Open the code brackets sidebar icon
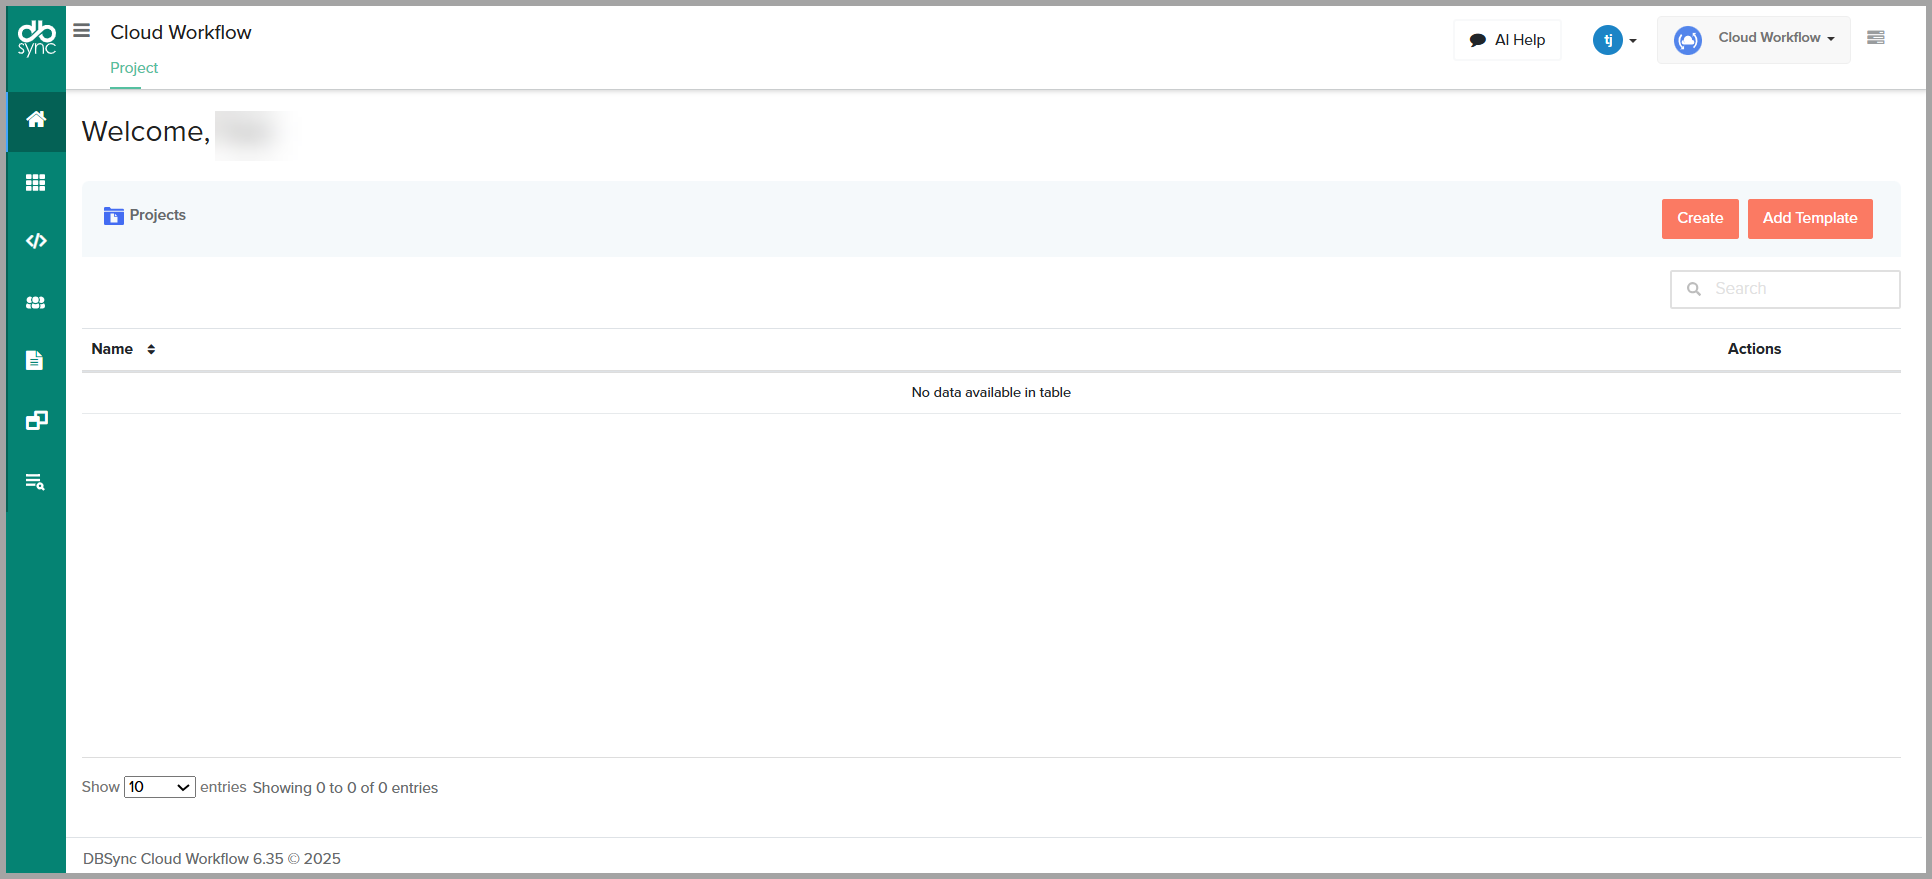The width and height of the screenshot is (1932, 879). 36,241
